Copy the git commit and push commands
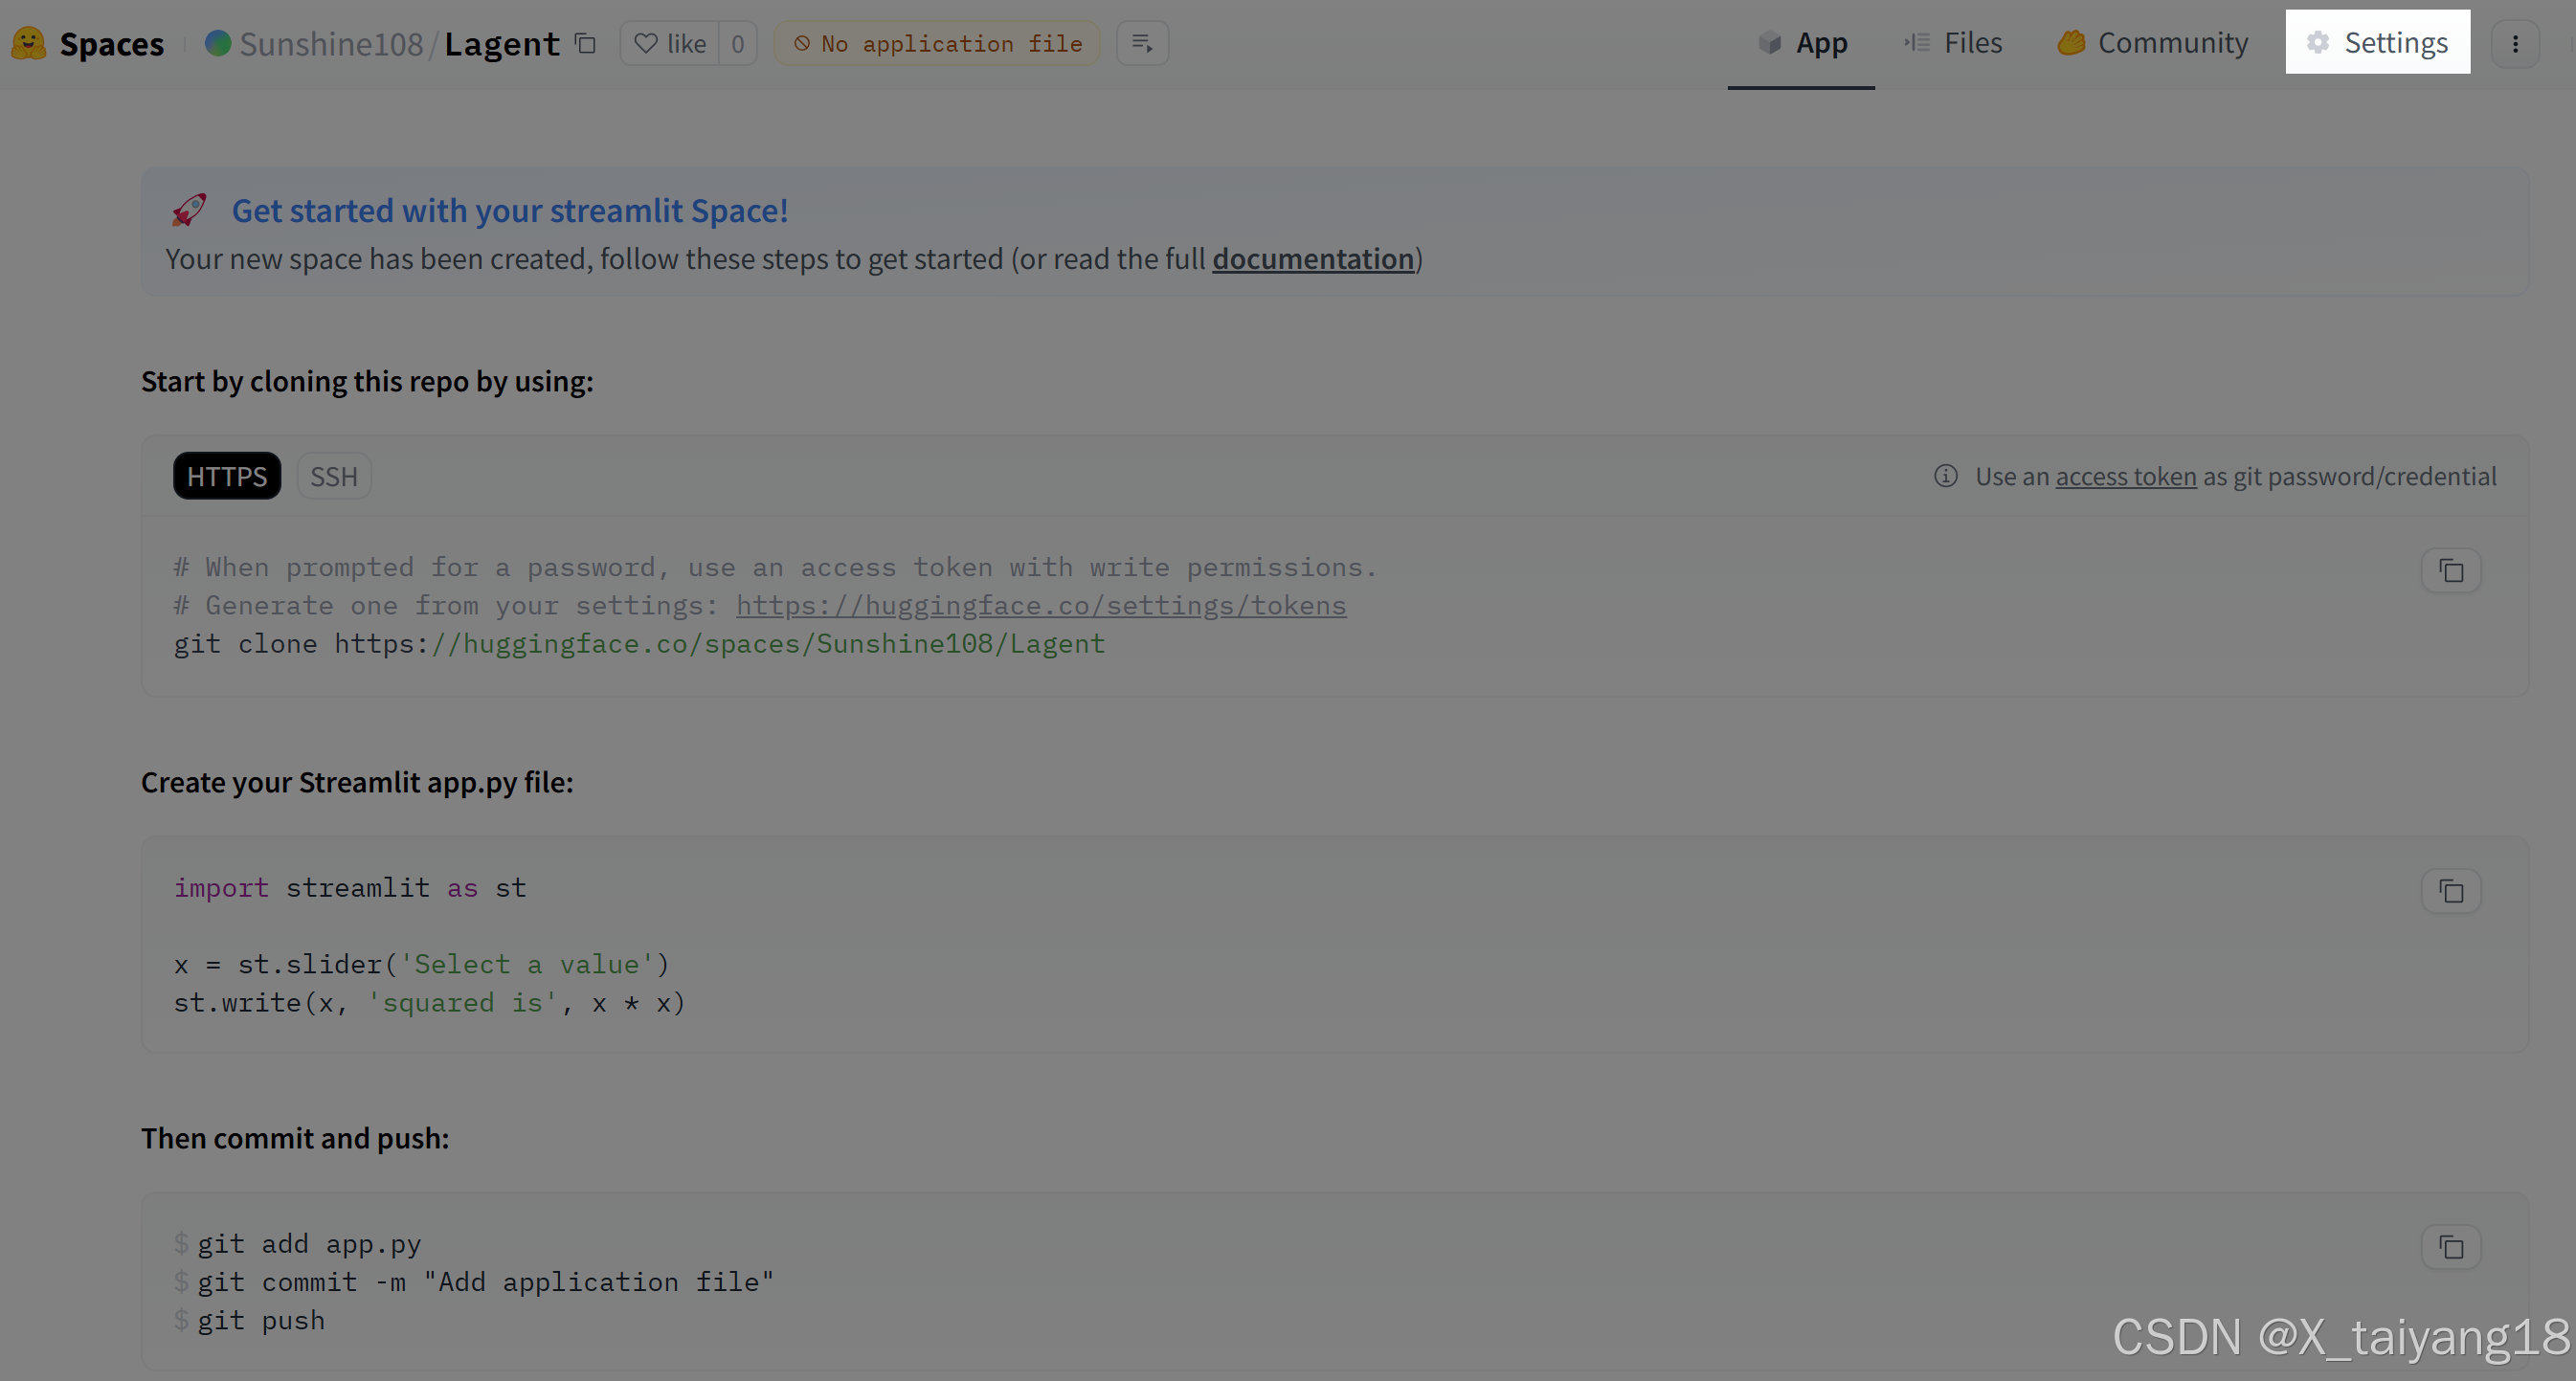This screenshot has height=1381, width=2576. click(x=2450, y=1247)
